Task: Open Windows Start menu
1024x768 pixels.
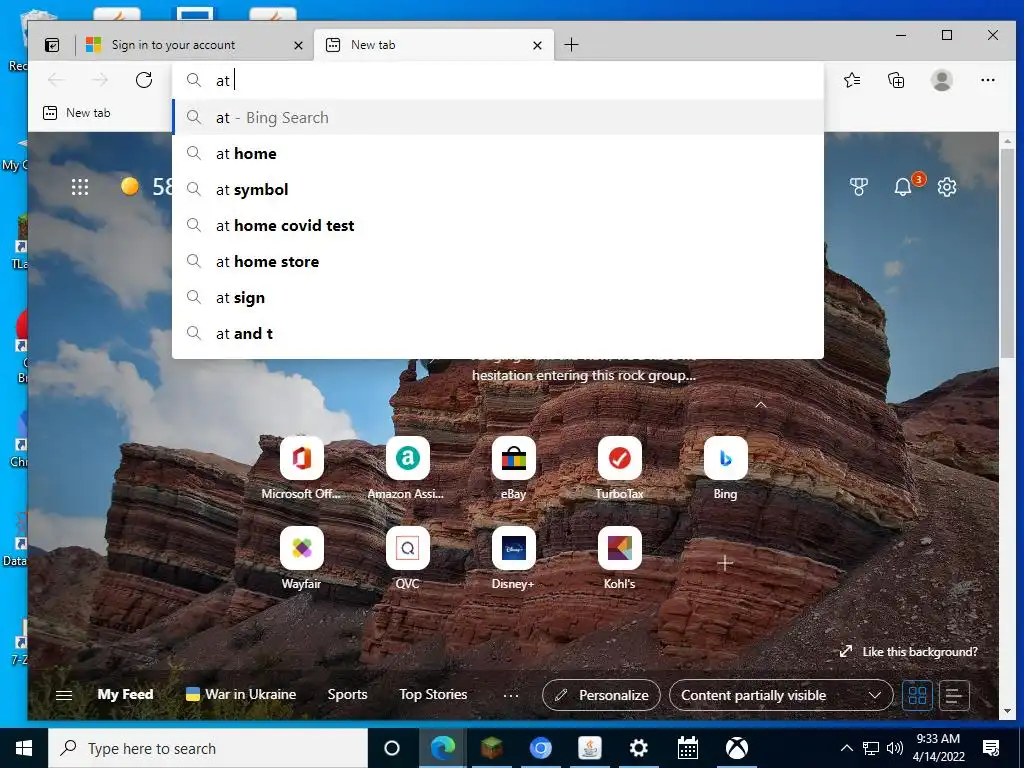Action: pyautogui.click(x=24, y=748)
